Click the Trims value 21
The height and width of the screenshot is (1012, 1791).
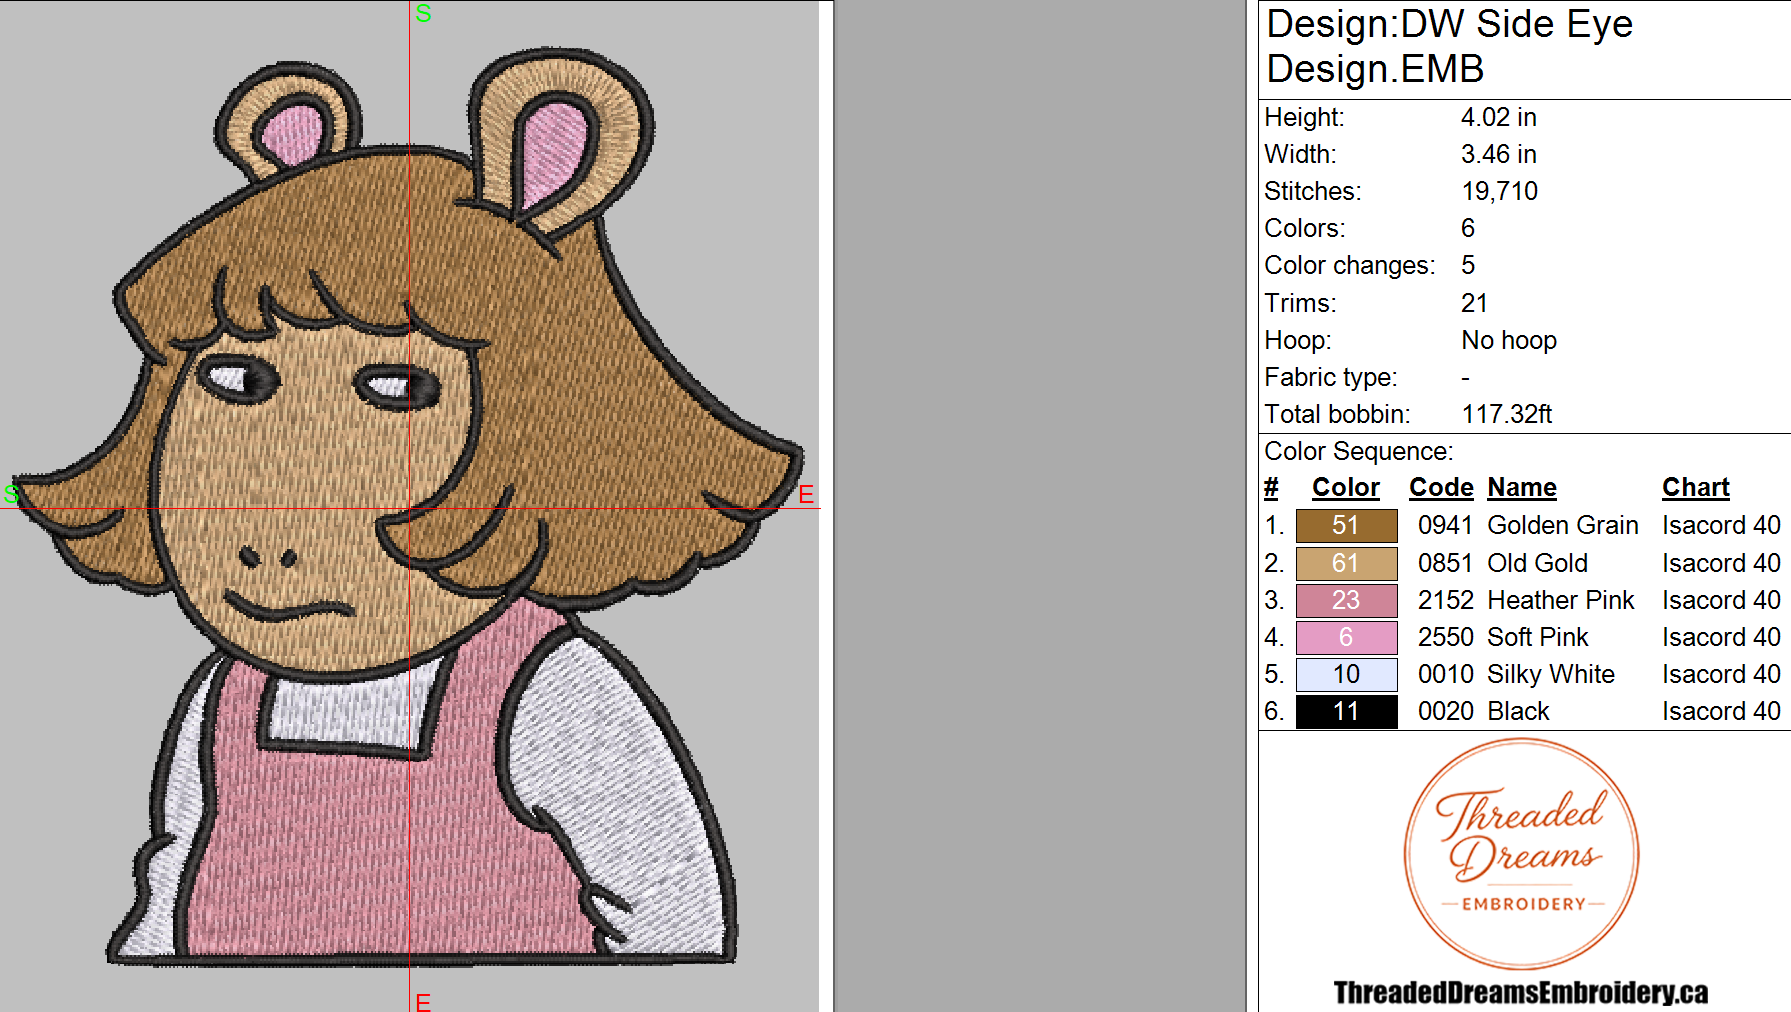pyautogui.click(x=1474, y=303)
